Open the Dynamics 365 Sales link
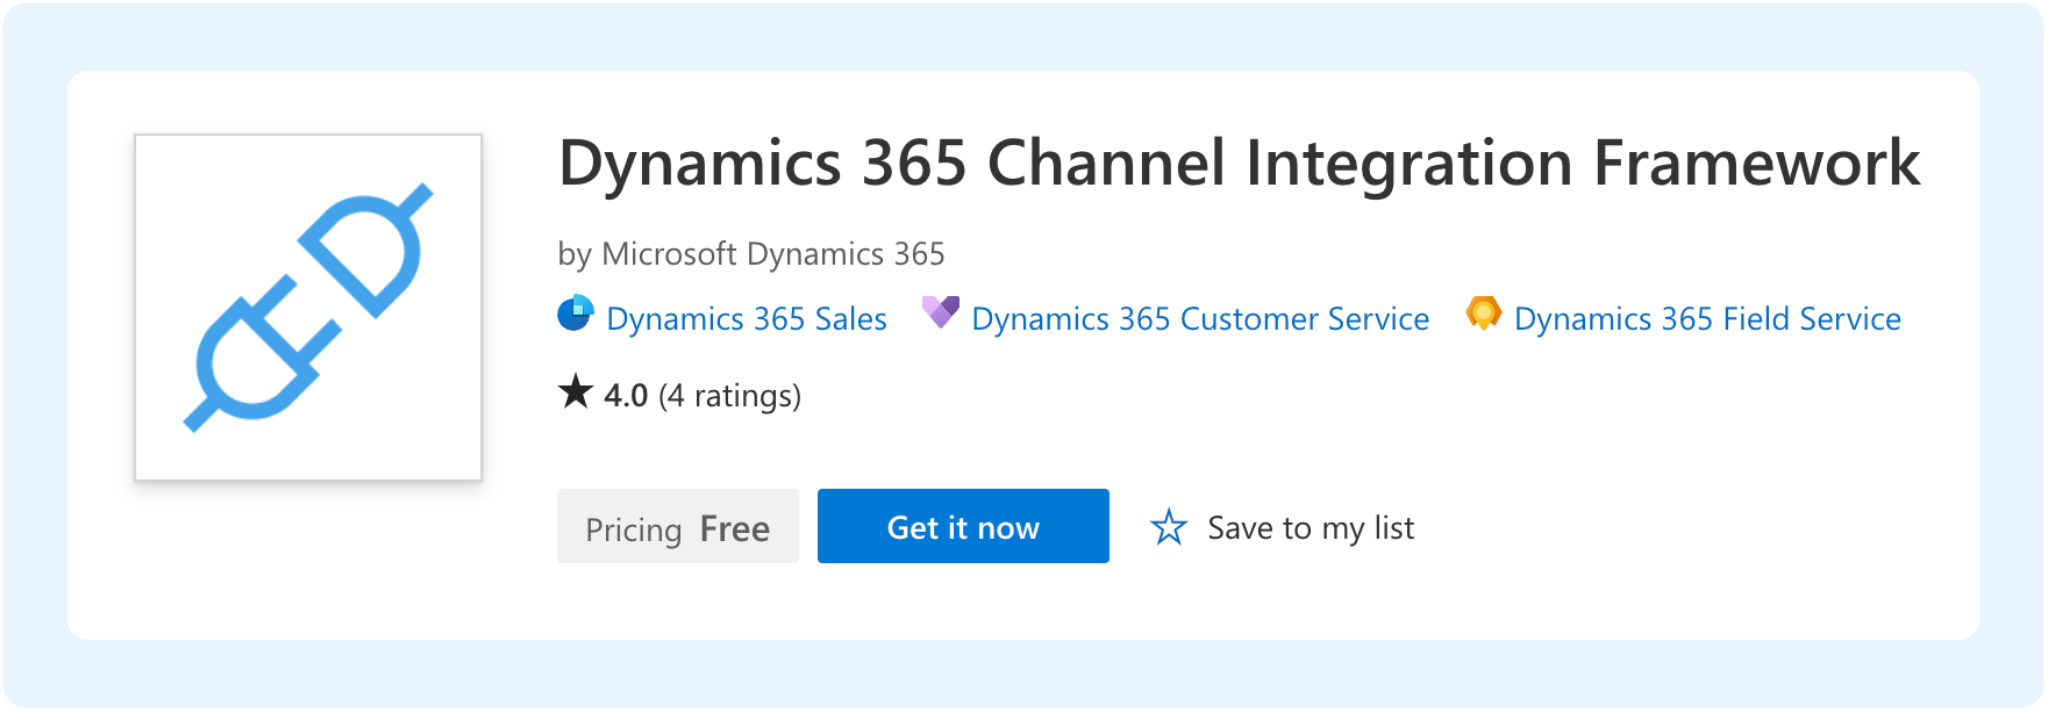Screen dimensions: 2047x711 coord(746,319)
